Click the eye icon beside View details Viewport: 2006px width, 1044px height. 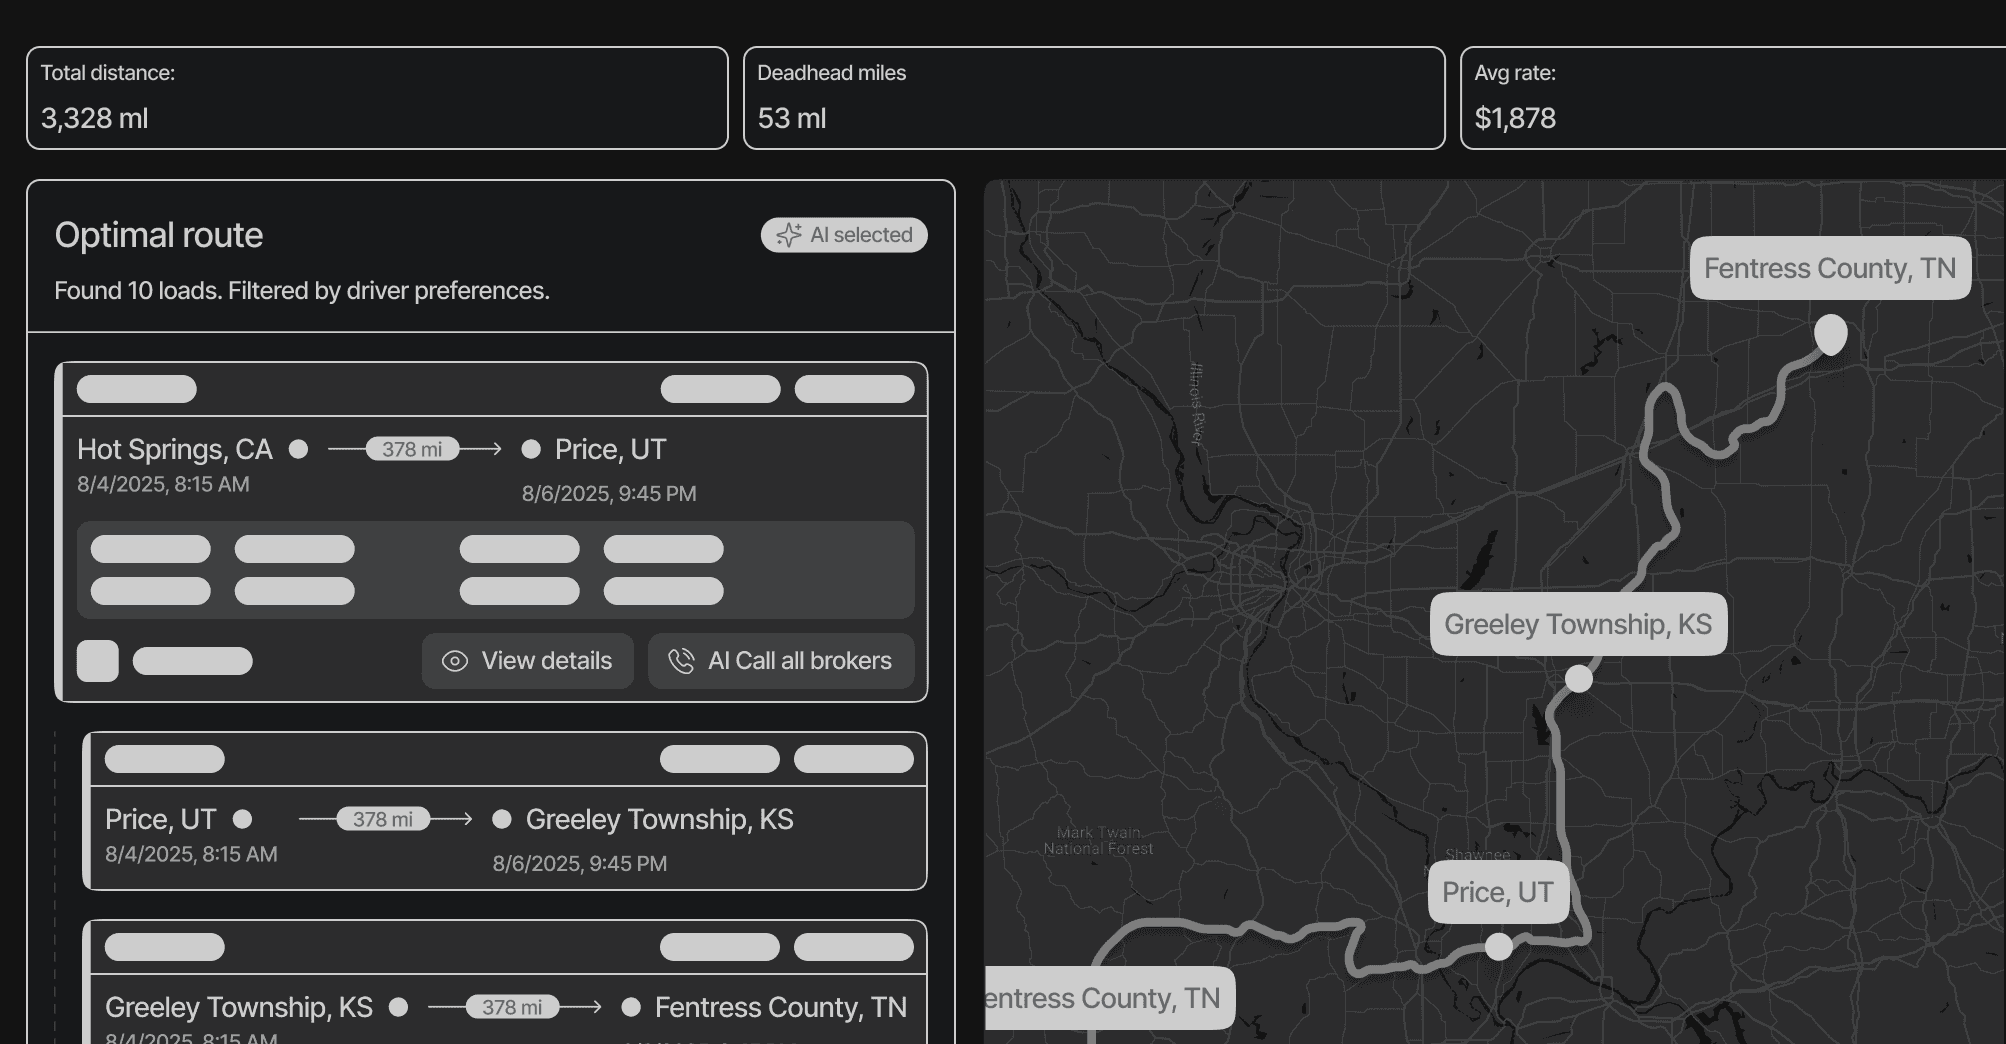point(455,661)
